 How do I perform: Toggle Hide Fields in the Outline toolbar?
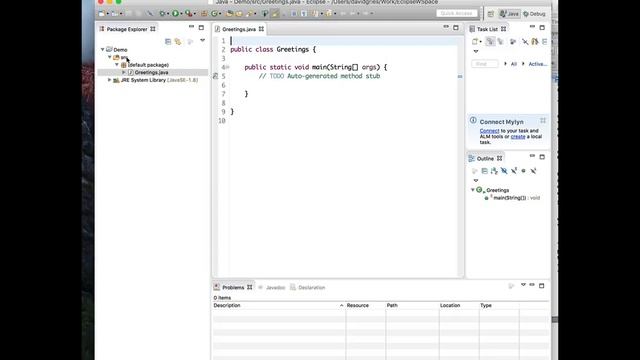pyautogui.click(x=504, y=171)
